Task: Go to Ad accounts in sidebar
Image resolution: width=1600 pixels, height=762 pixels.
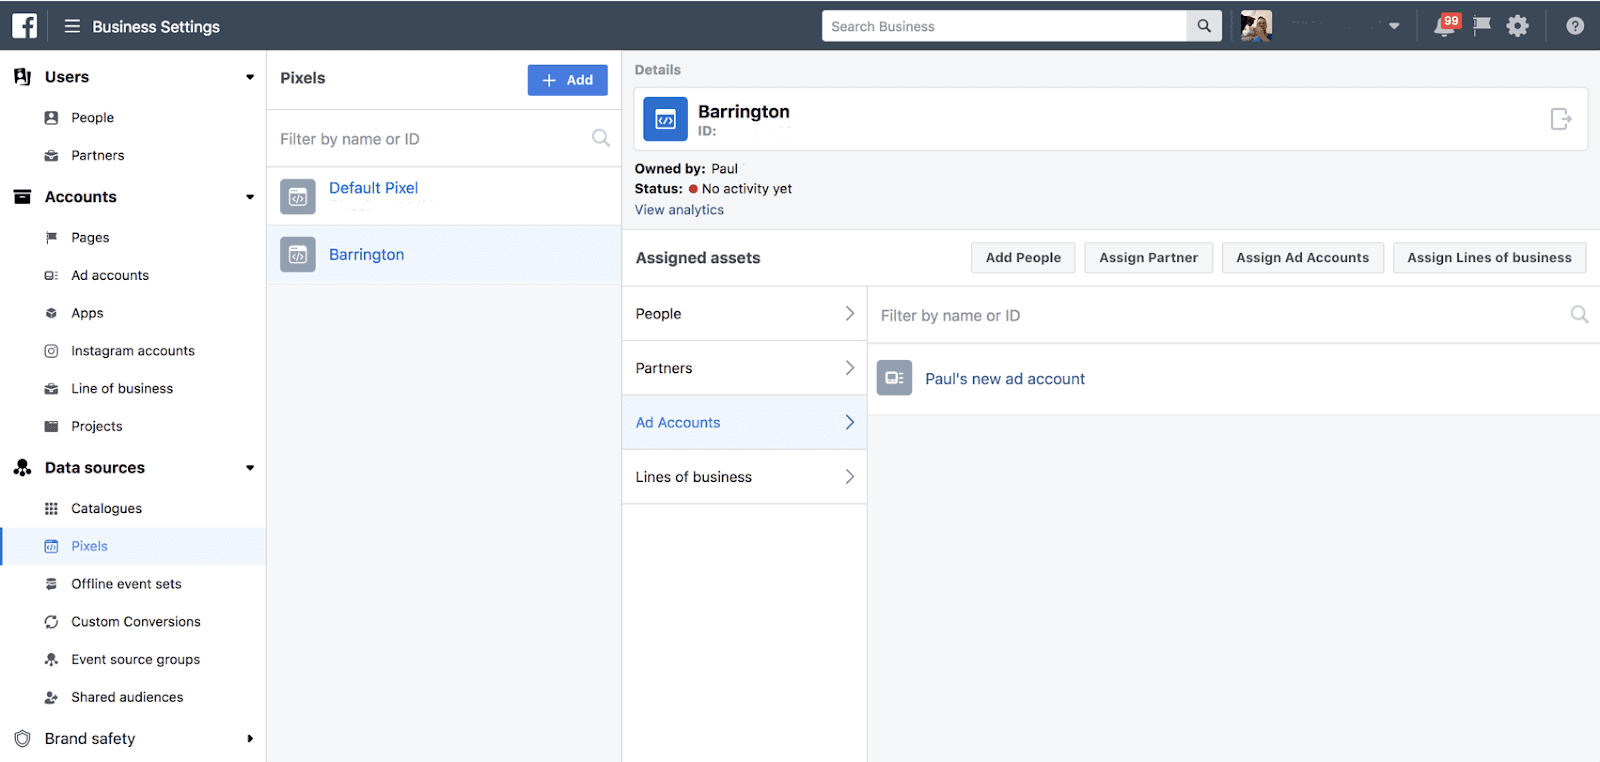Action: tap(110, 276)
